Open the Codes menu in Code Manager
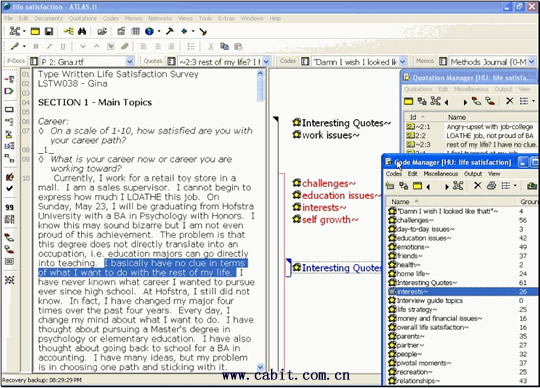The width and height of the screenshot is (540, 388). 394,174
